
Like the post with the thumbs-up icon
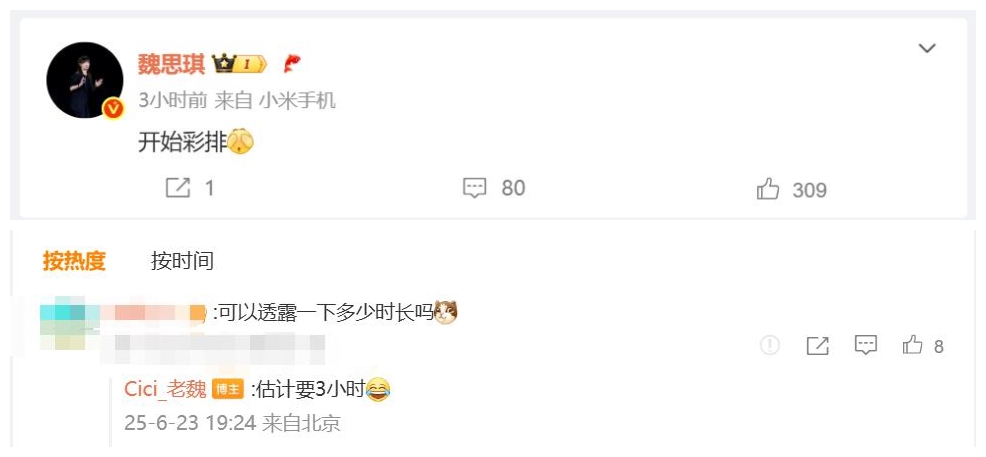click(768, 189)
